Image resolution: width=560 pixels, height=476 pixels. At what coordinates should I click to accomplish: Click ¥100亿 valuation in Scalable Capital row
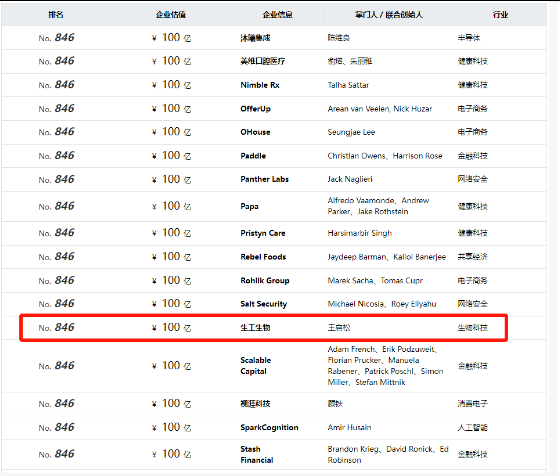(x=171, y=366)
